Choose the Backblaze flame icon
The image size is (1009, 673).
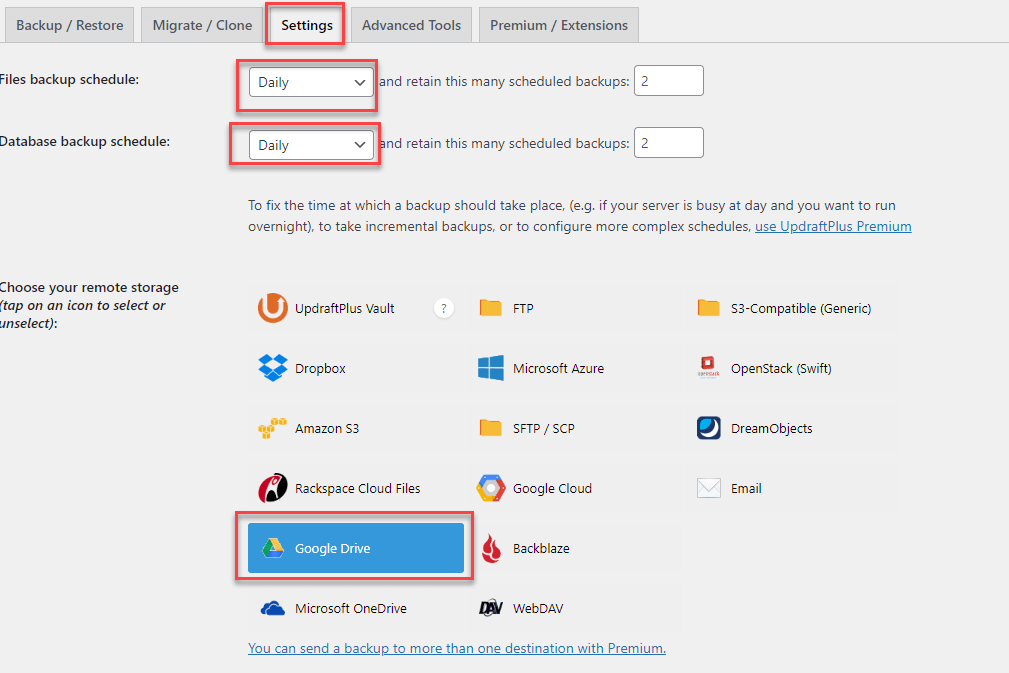point(491,548)
